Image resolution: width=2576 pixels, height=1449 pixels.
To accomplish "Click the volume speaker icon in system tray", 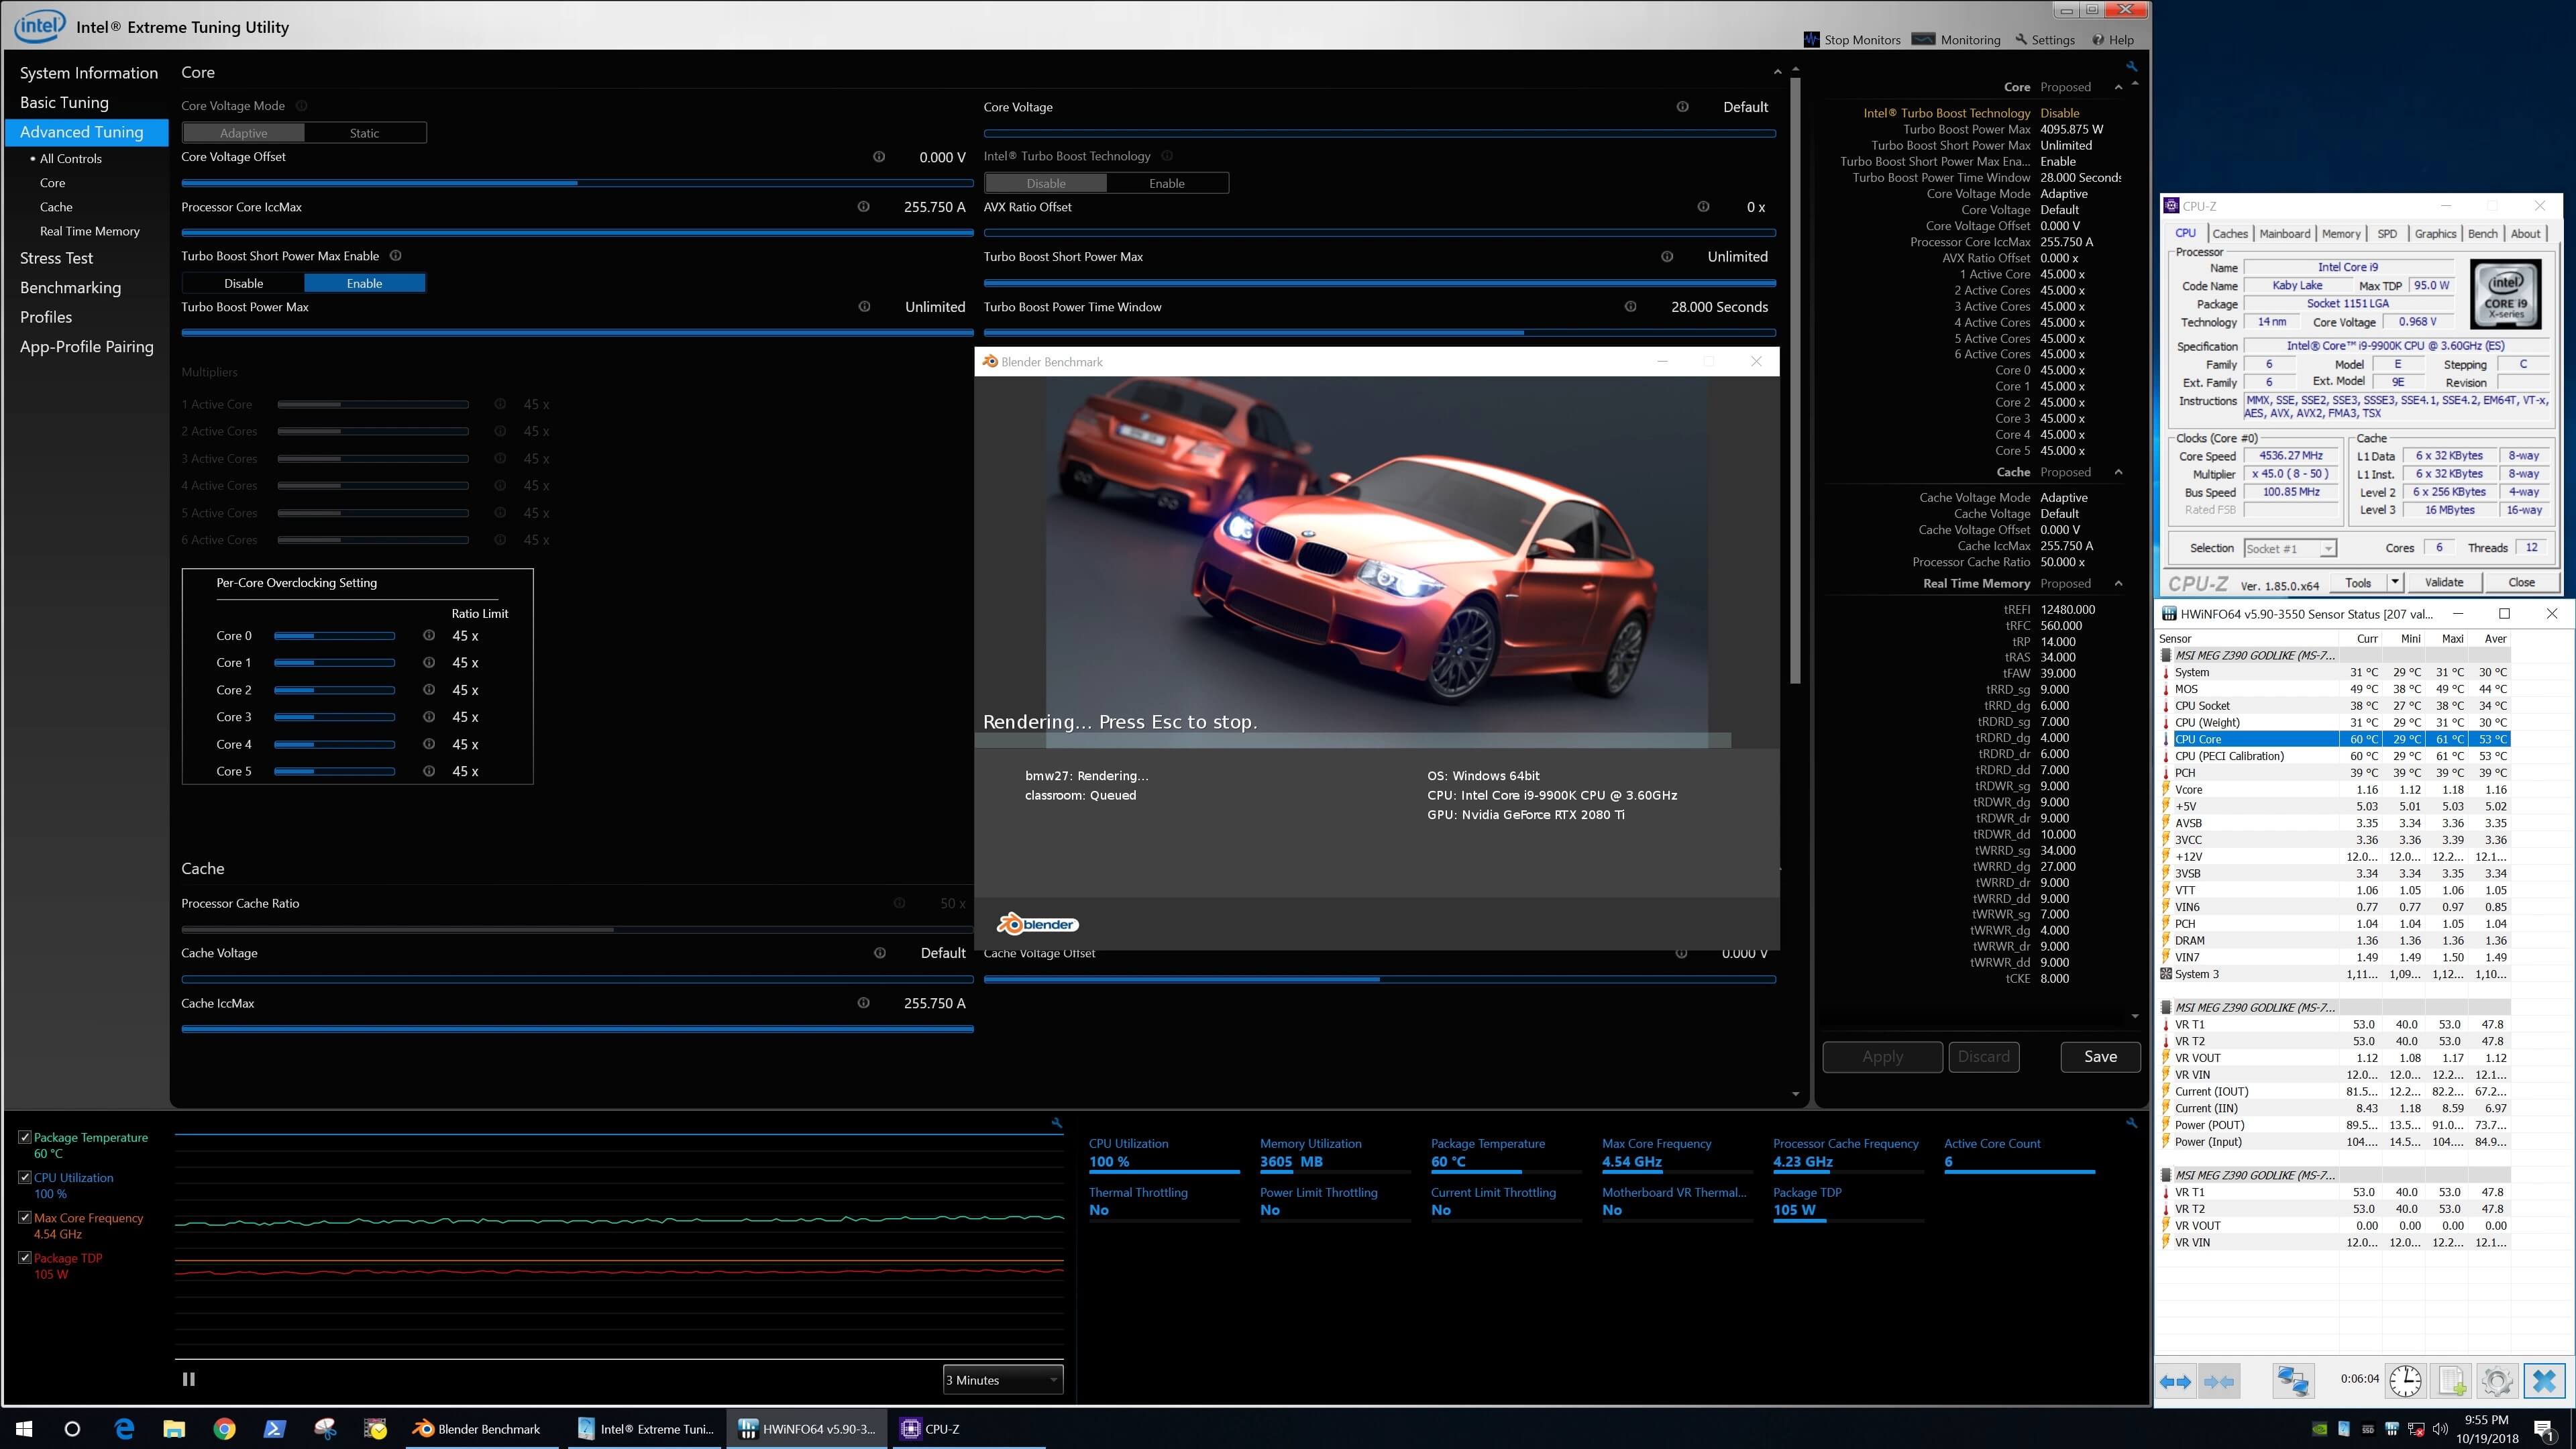I will (x=2439, y=1429).
